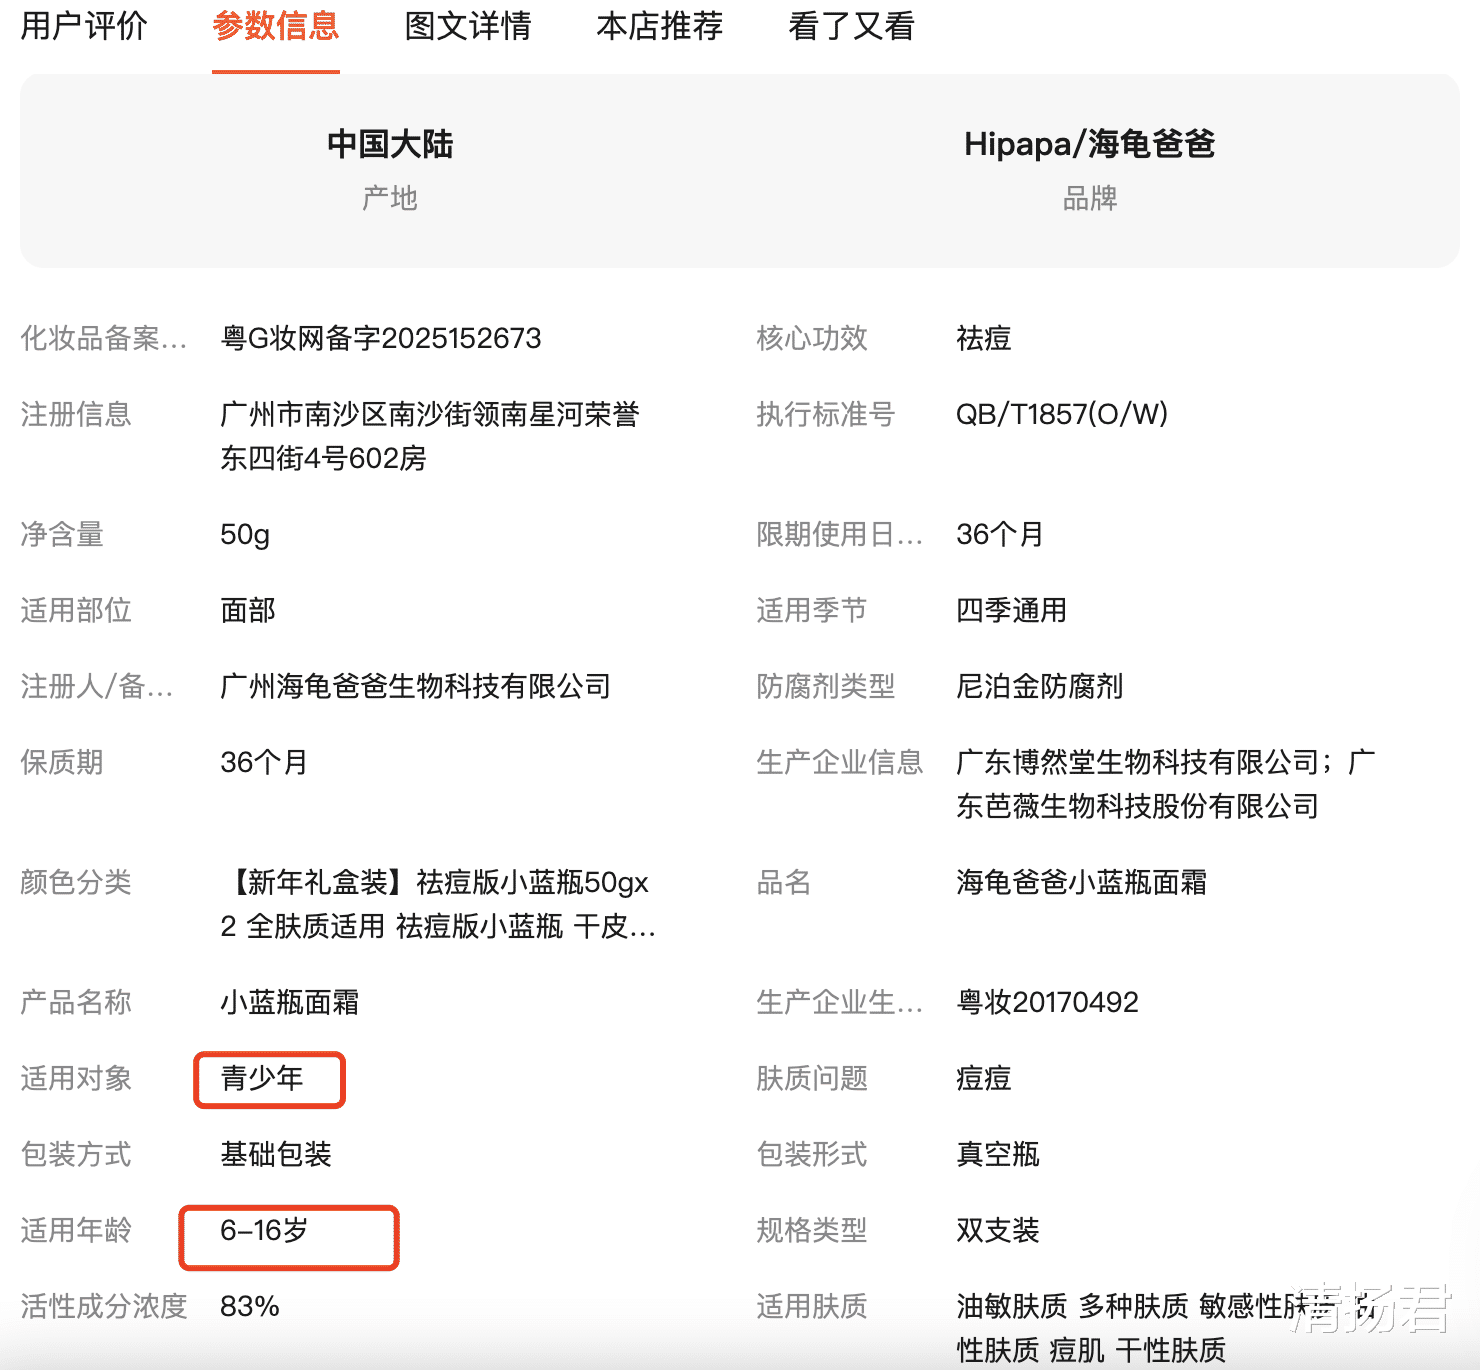
Task: Click the truncated 限期使用日… label
Action: tap(840, 534)
